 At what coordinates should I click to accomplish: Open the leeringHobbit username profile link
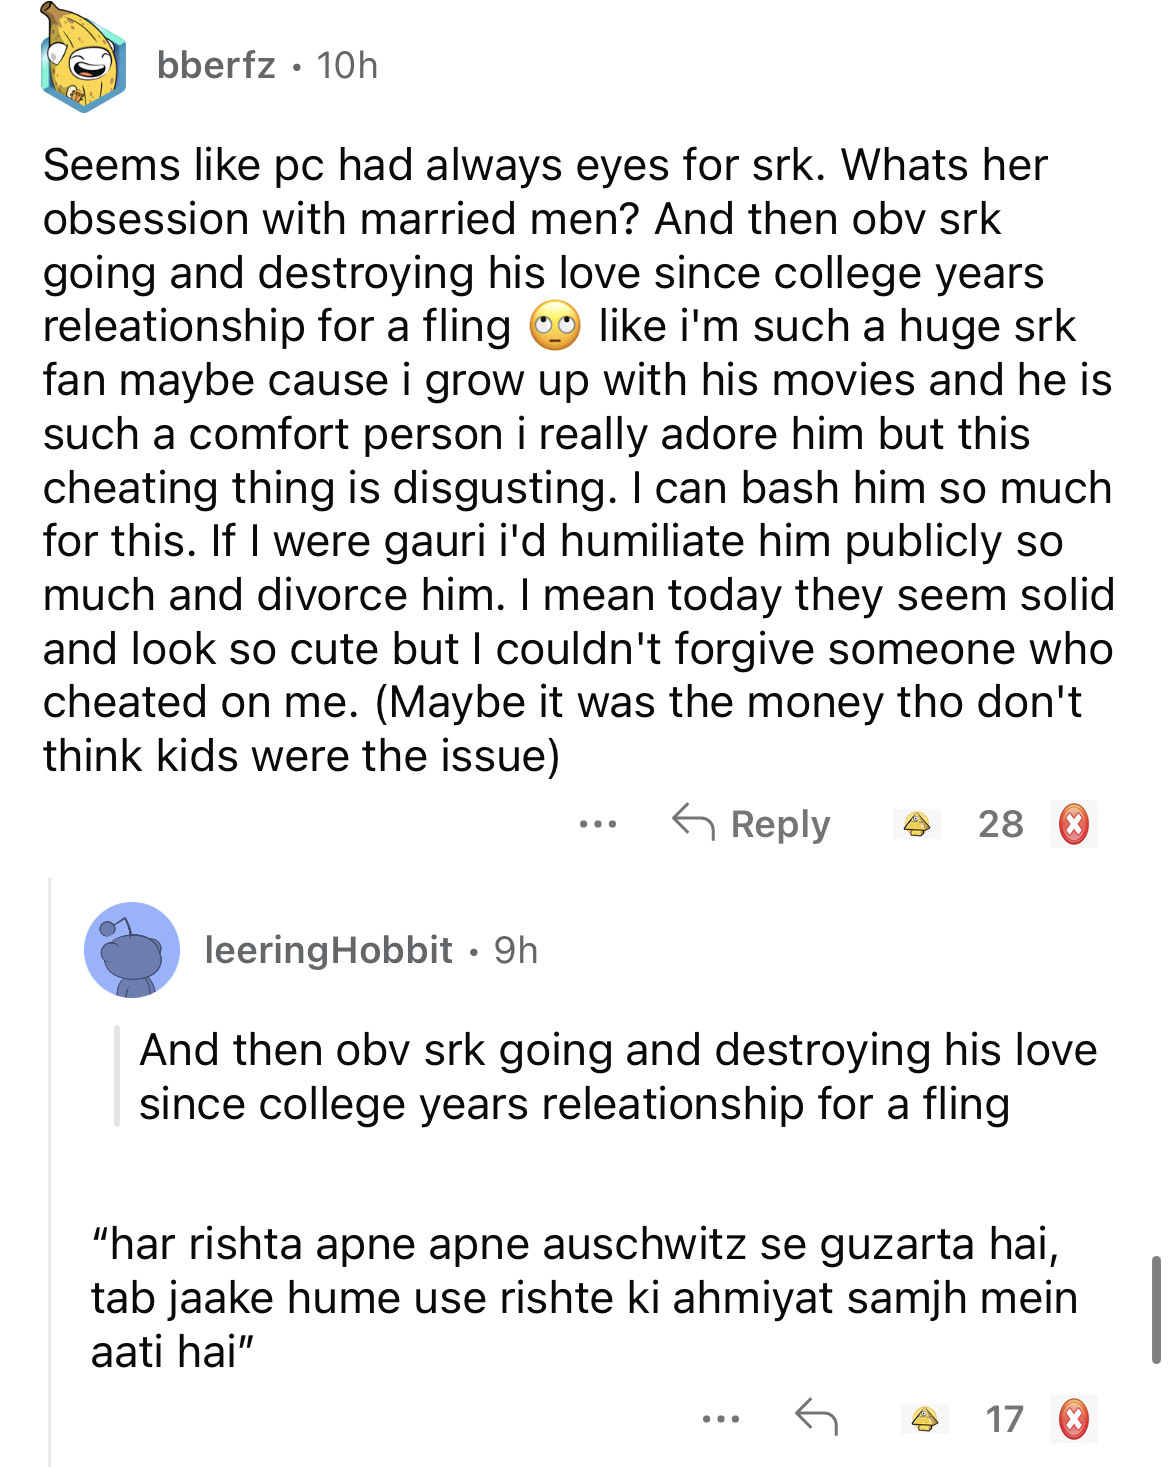tap(328, 950)
